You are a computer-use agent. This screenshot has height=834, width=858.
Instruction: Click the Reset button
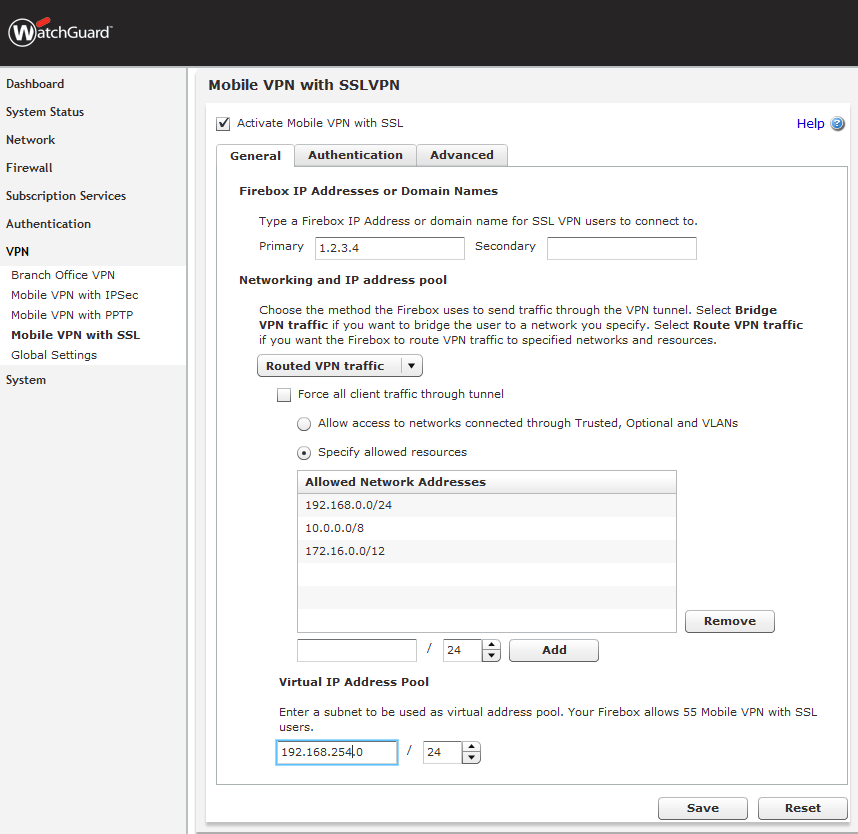click(x=802, y=808)
